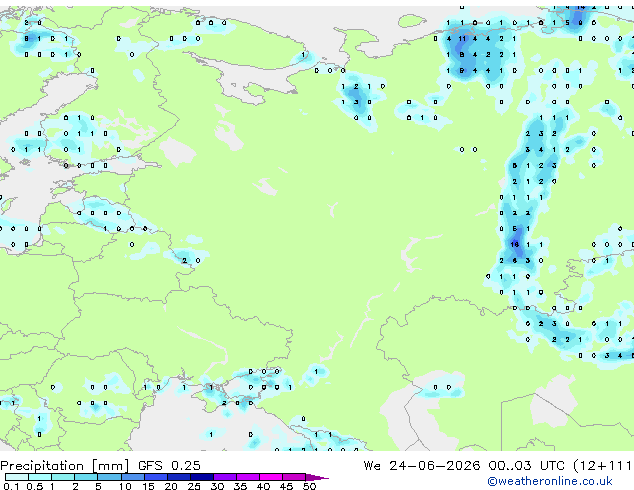The width and height of the screenshot is (634, 490).
Task: Click the above-50 mm legend arrow tip
Action: point(317,477)
